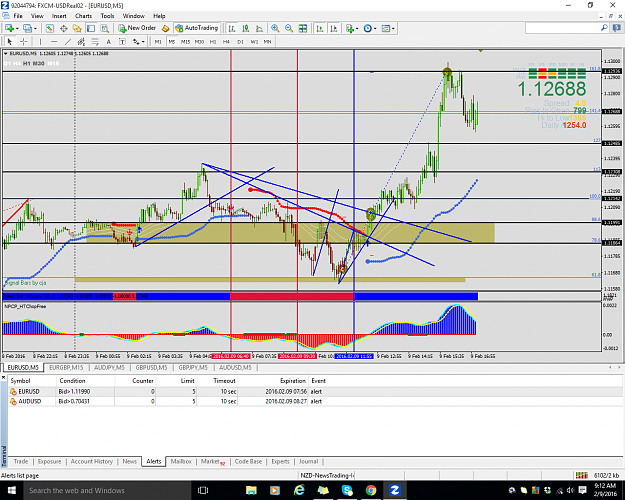Click the red 06:40 date marker on the time axis
625x500 pixels.
231,356
